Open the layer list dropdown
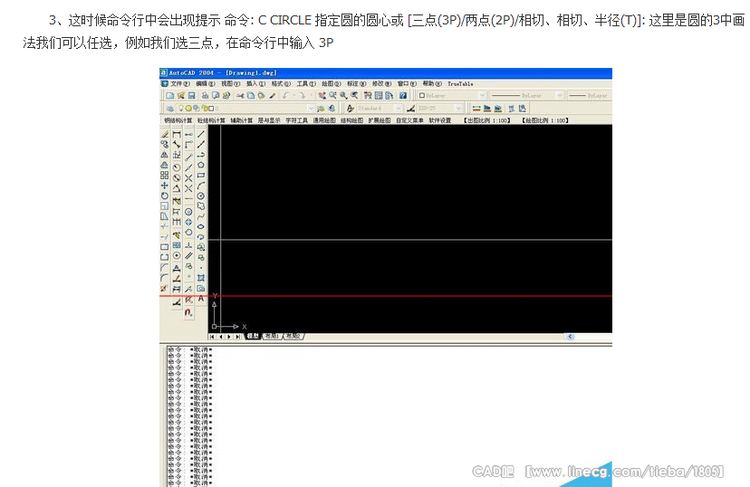 coord(311,109)
